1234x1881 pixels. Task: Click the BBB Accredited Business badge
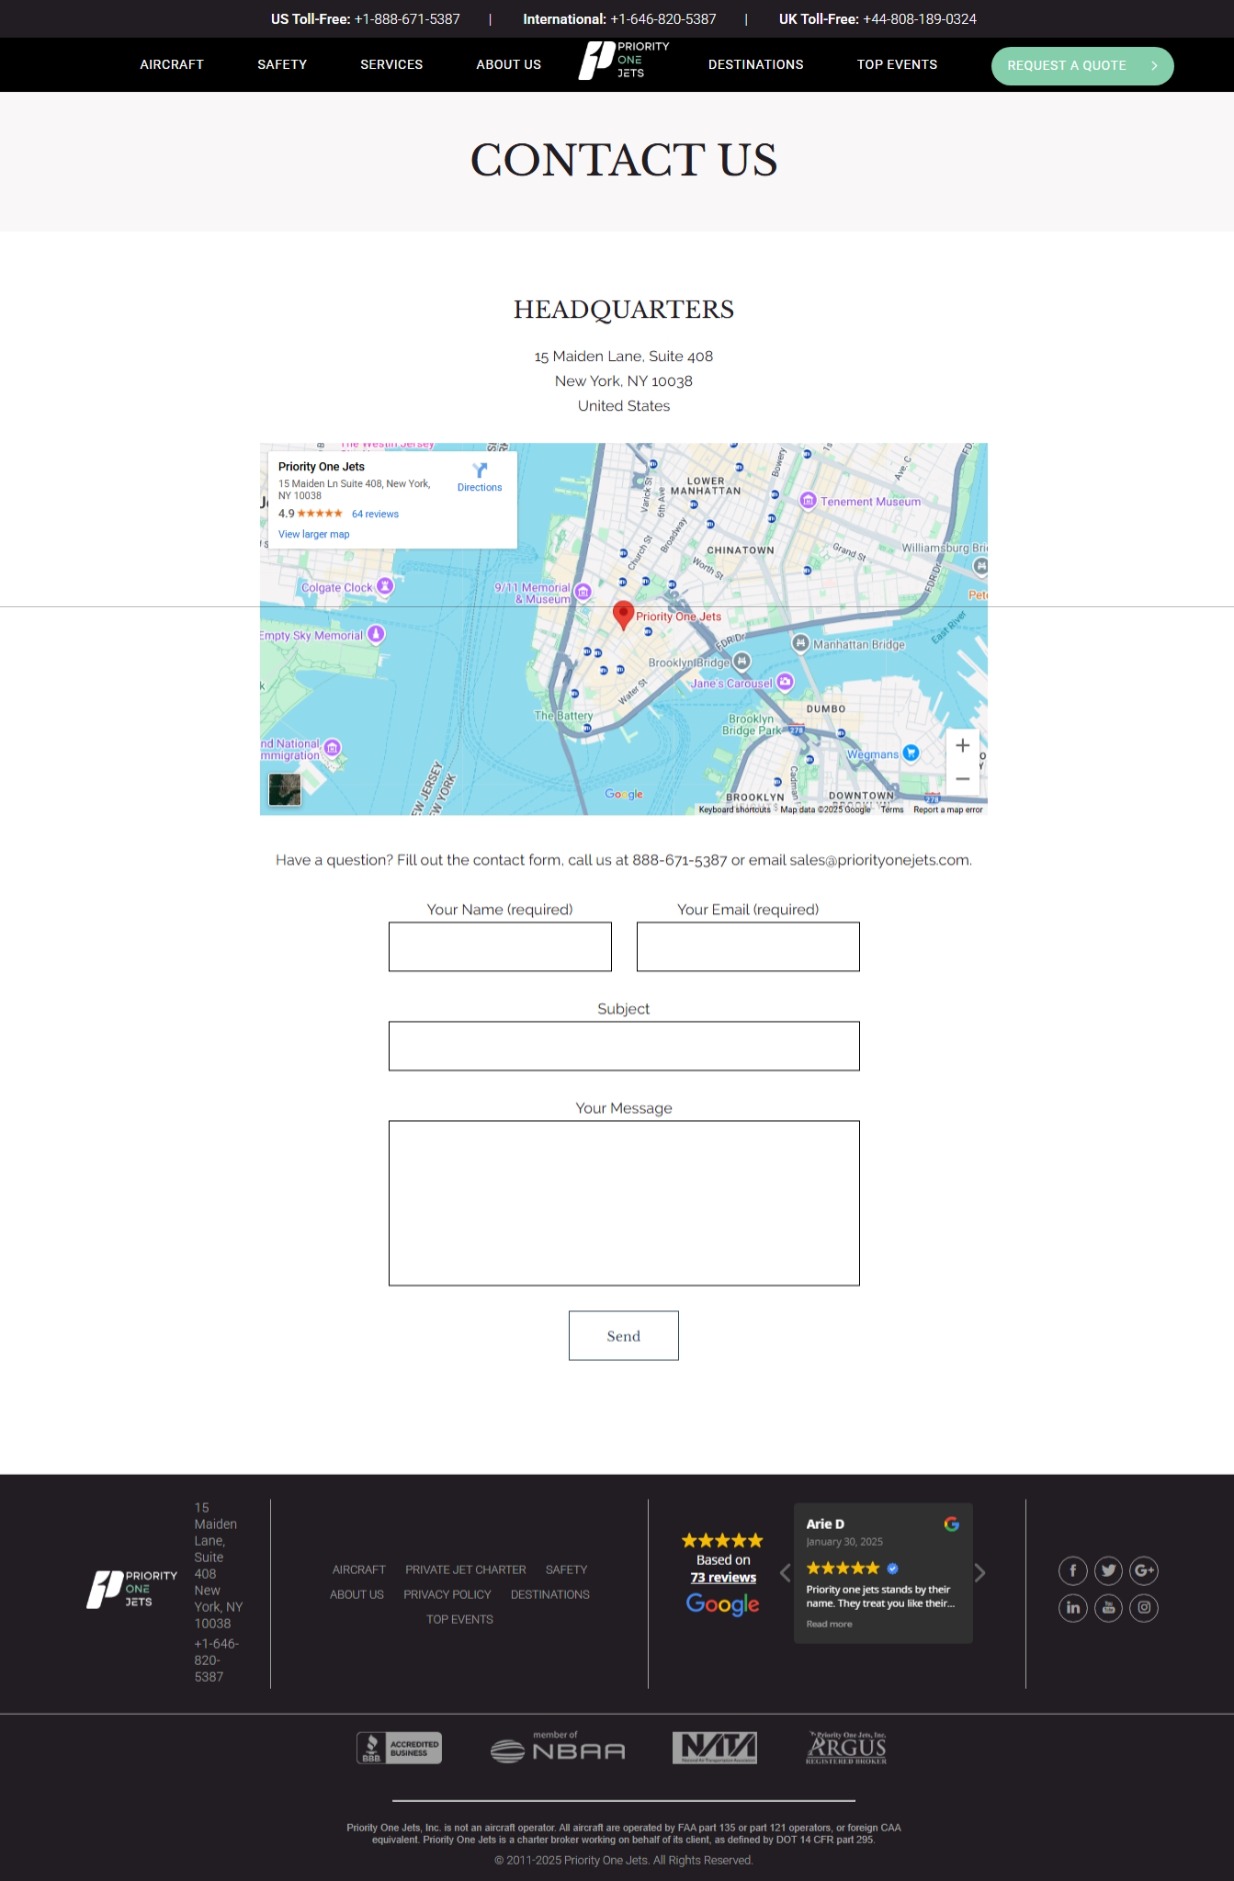click(x=399, y=1748)
